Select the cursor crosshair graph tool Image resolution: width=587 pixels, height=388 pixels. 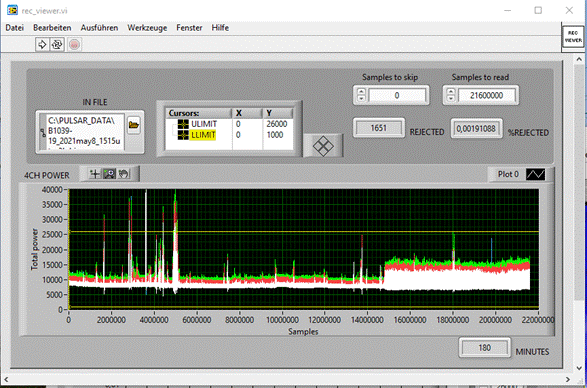point(95,174)
